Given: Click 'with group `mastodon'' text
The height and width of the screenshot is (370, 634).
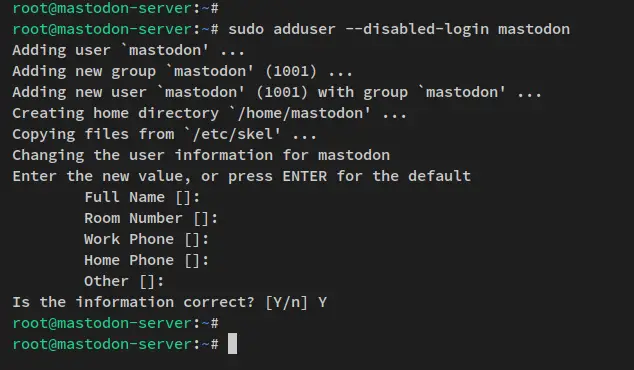Looking at the screenshot, I should 412,92.
